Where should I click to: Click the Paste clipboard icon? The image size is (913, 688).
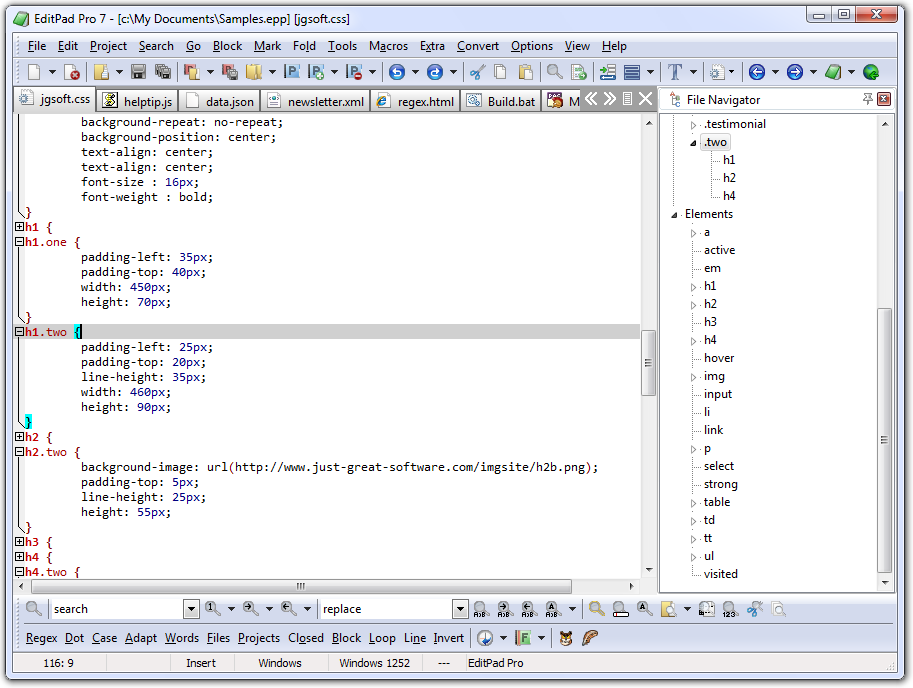coord(525,72)
